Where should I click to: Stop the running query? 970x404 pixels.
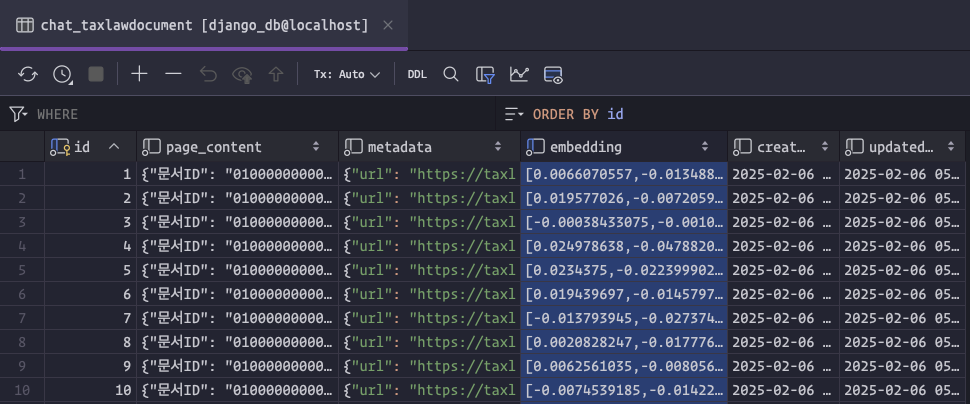click(96, 74)
